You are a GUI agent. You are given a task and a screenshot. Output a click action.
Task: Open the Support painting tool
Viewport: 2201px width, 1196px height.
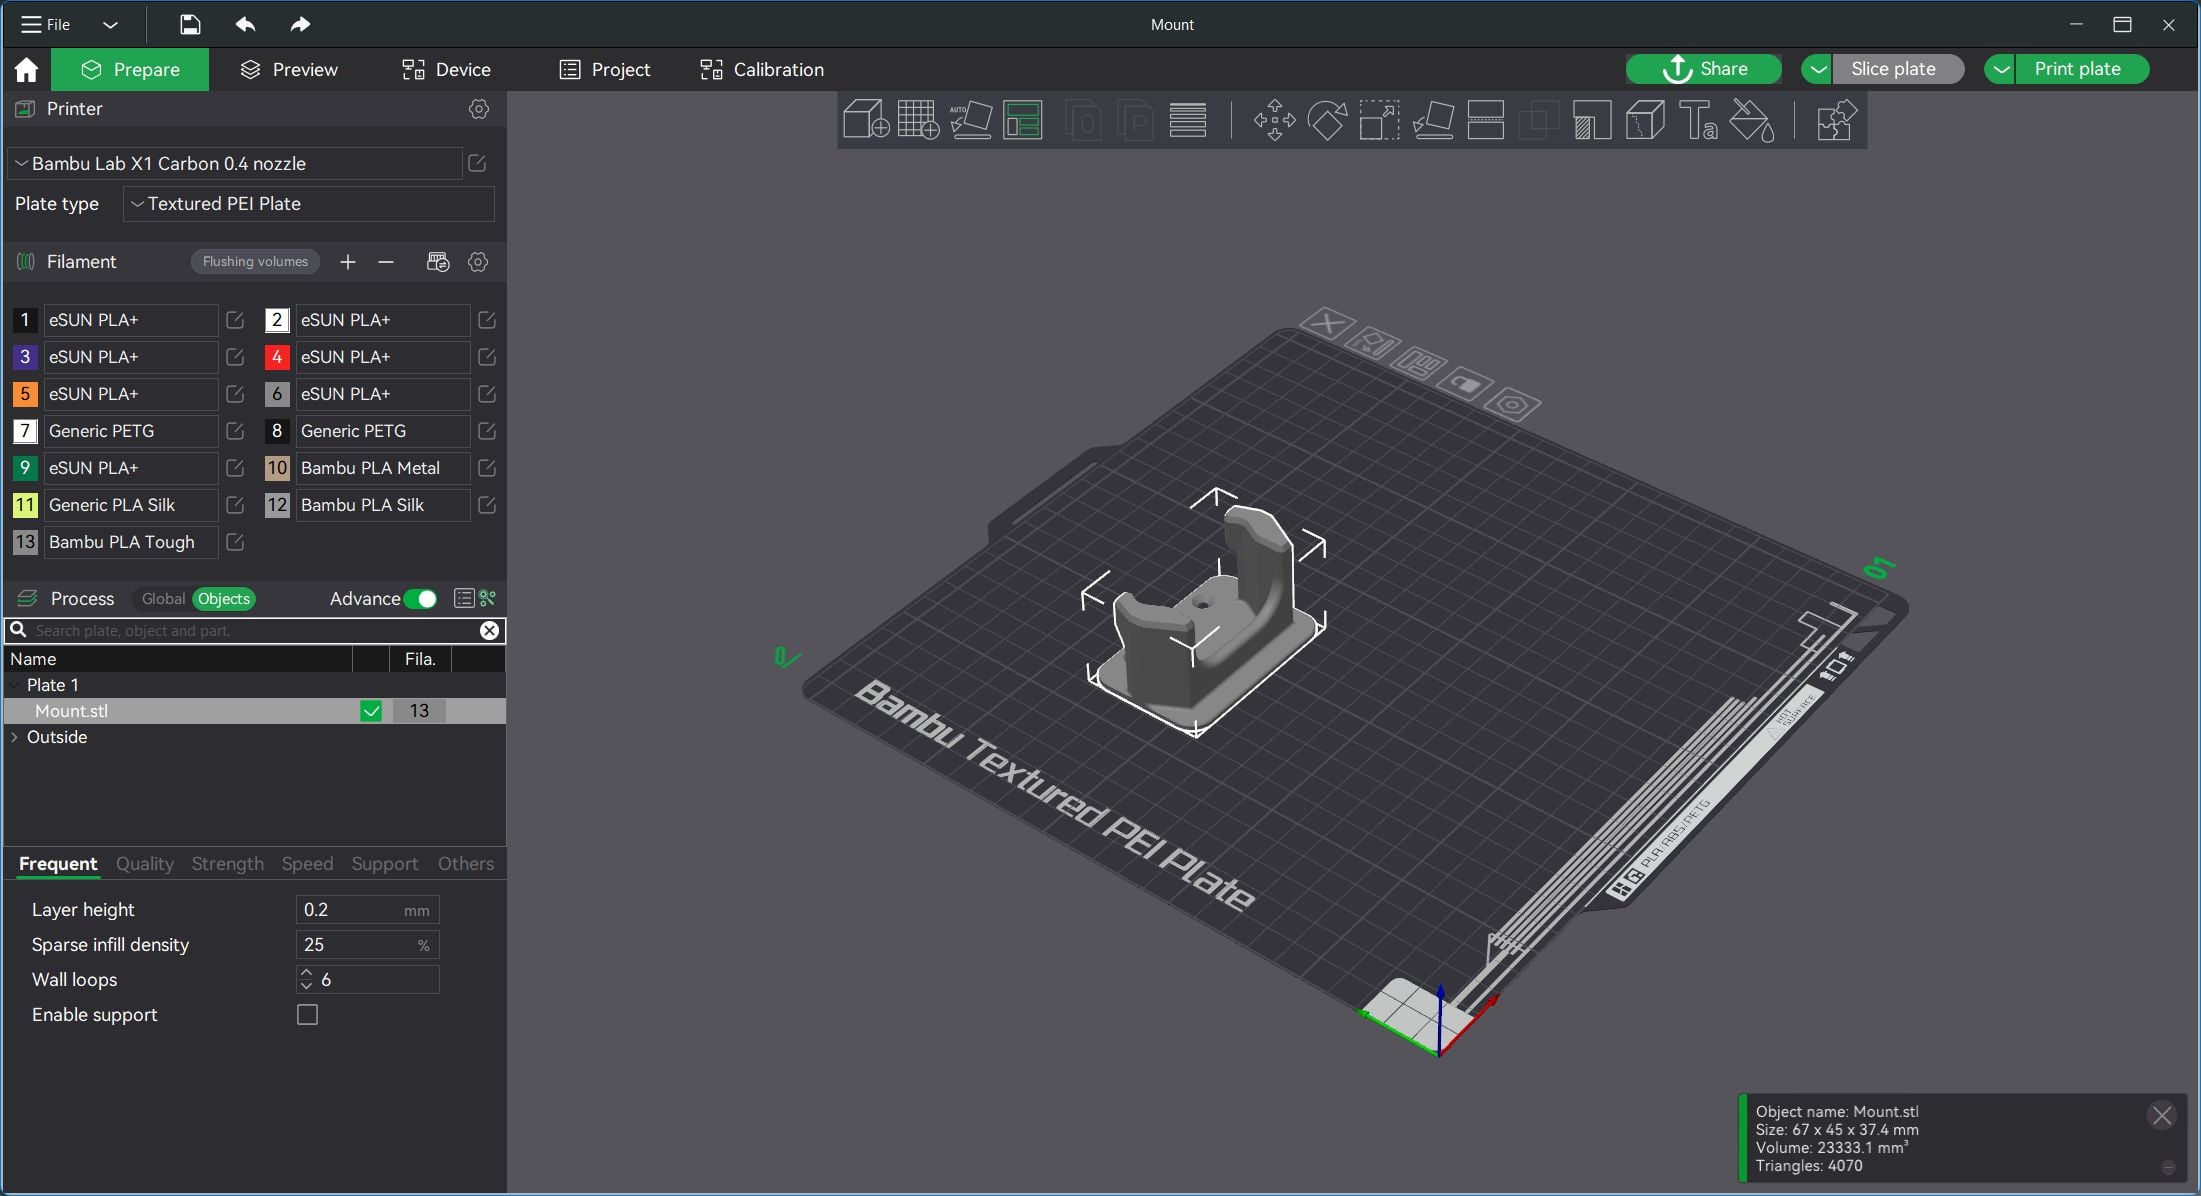(x=1592, y=120)
